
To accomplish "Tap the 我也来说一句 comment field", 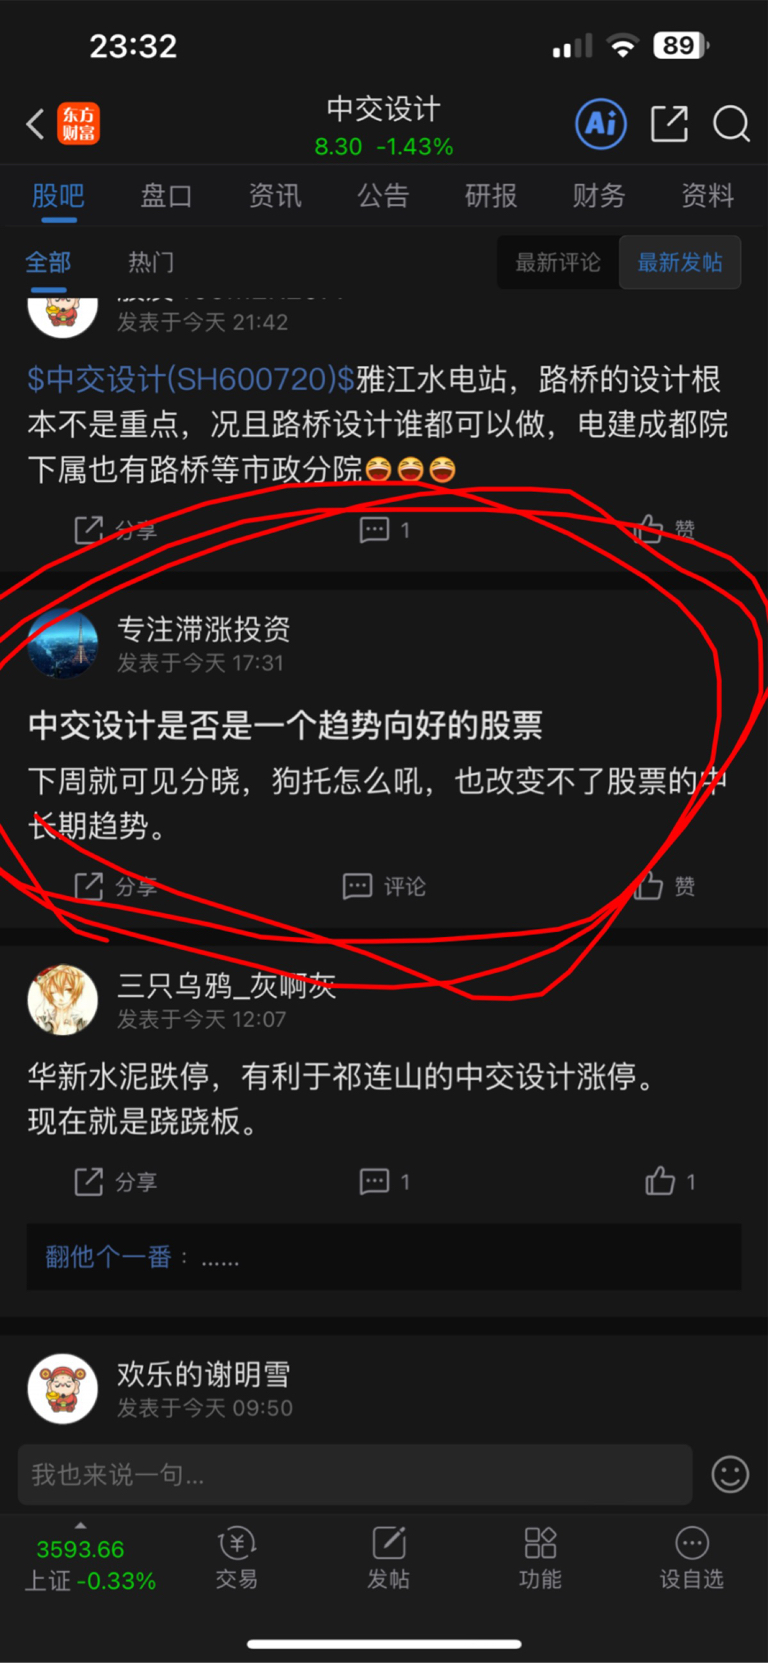I will [x=355, y=1474].
